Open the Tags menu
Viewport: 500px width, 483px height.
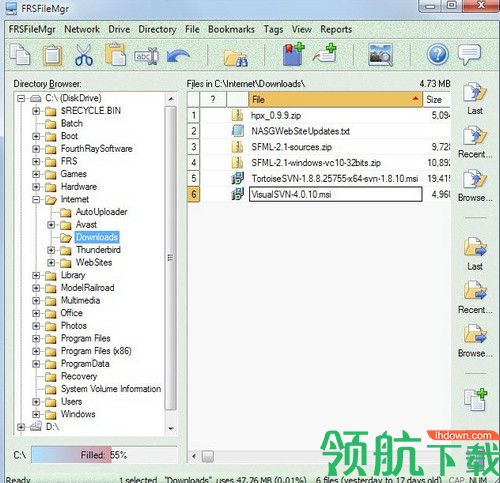click(273, 29)
